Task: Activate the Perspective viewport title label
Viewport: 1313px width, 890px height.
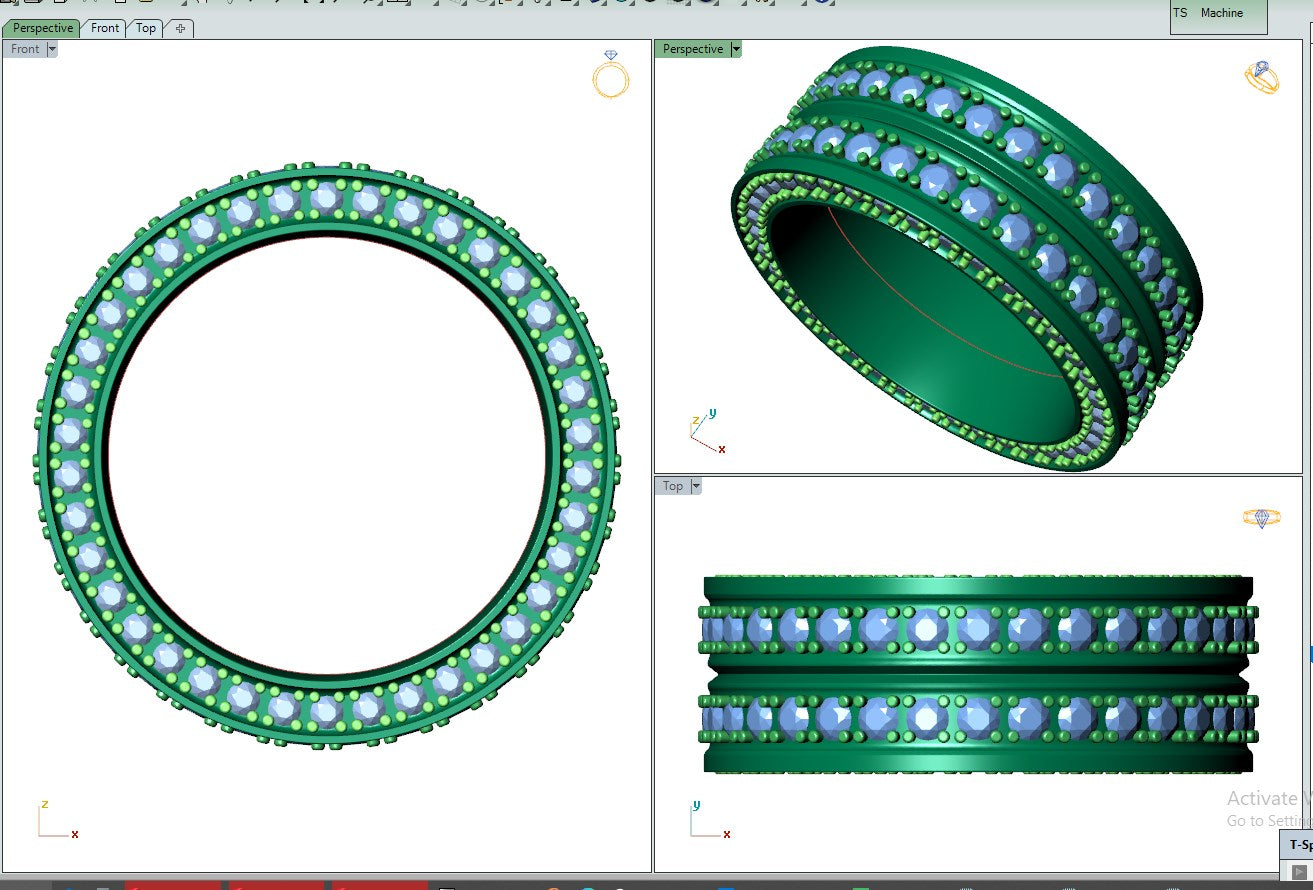Action: tap(692, 49)
